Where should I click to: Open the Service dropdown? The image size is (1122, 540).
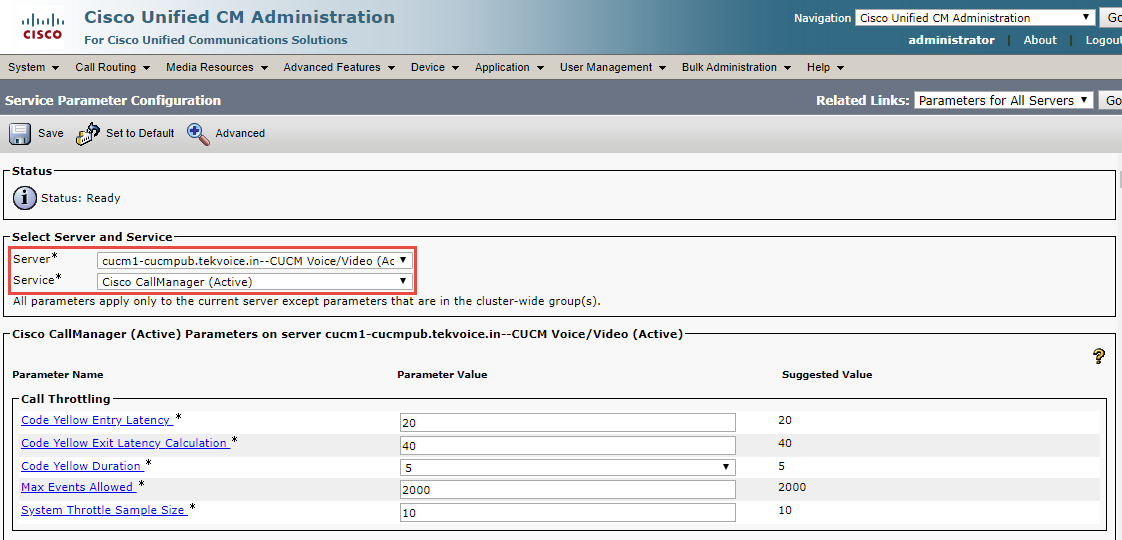tap(255, 281)
